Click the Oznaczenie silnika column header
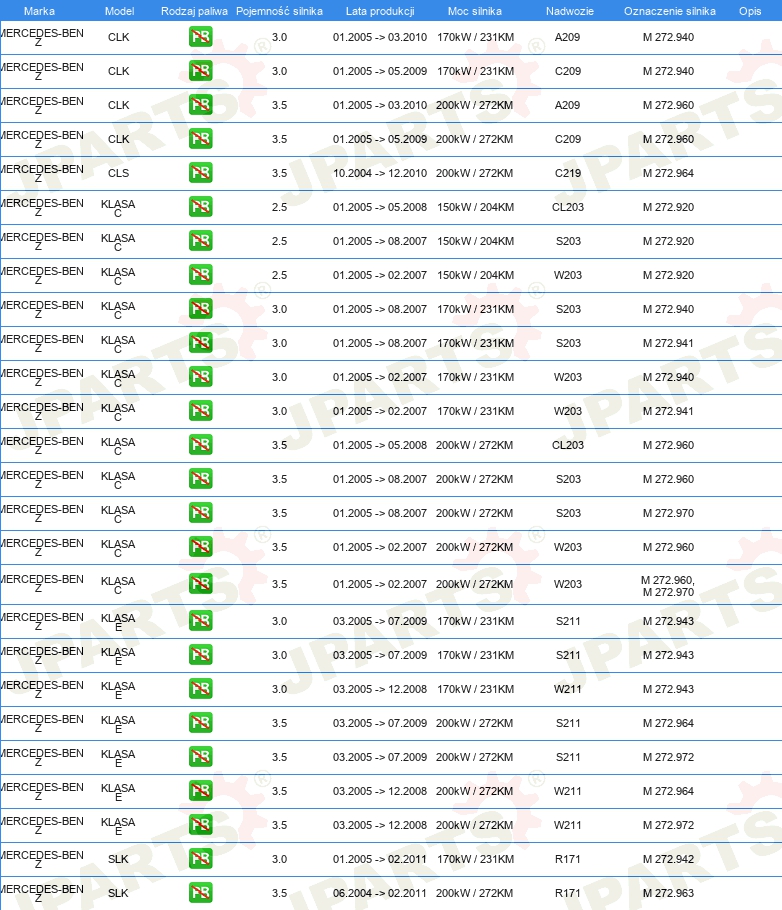 [669, 11]
